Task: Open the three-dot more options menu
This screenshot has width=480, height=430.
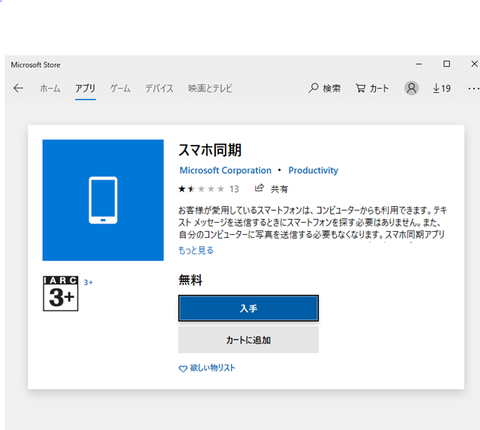Action: point(473,88)
